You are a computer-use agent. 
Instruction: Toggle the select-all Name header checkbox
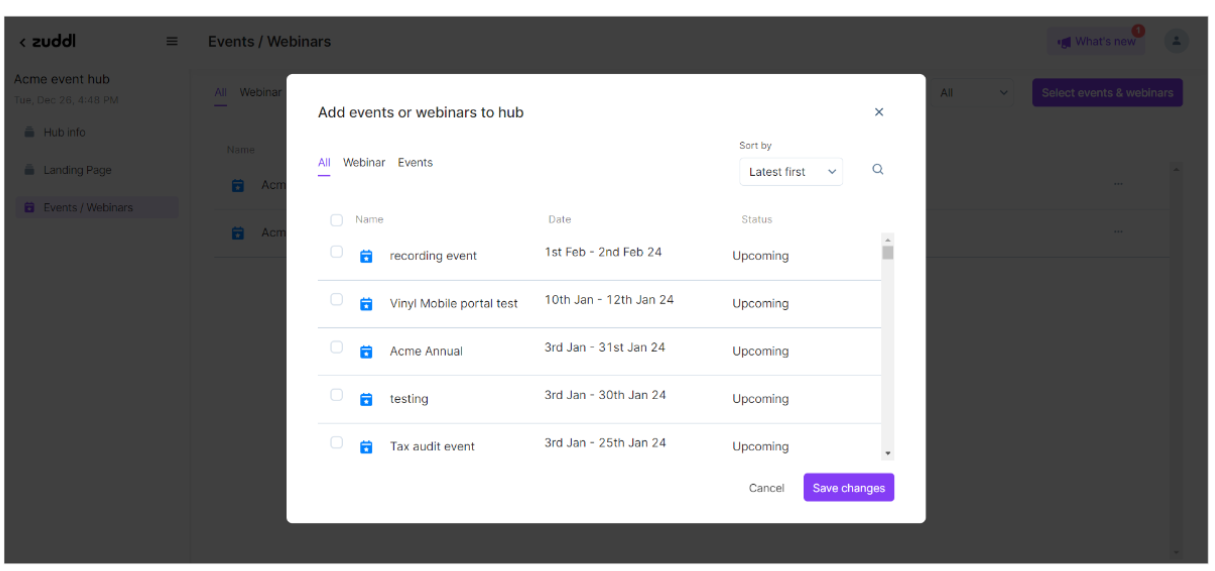point(337,220)
